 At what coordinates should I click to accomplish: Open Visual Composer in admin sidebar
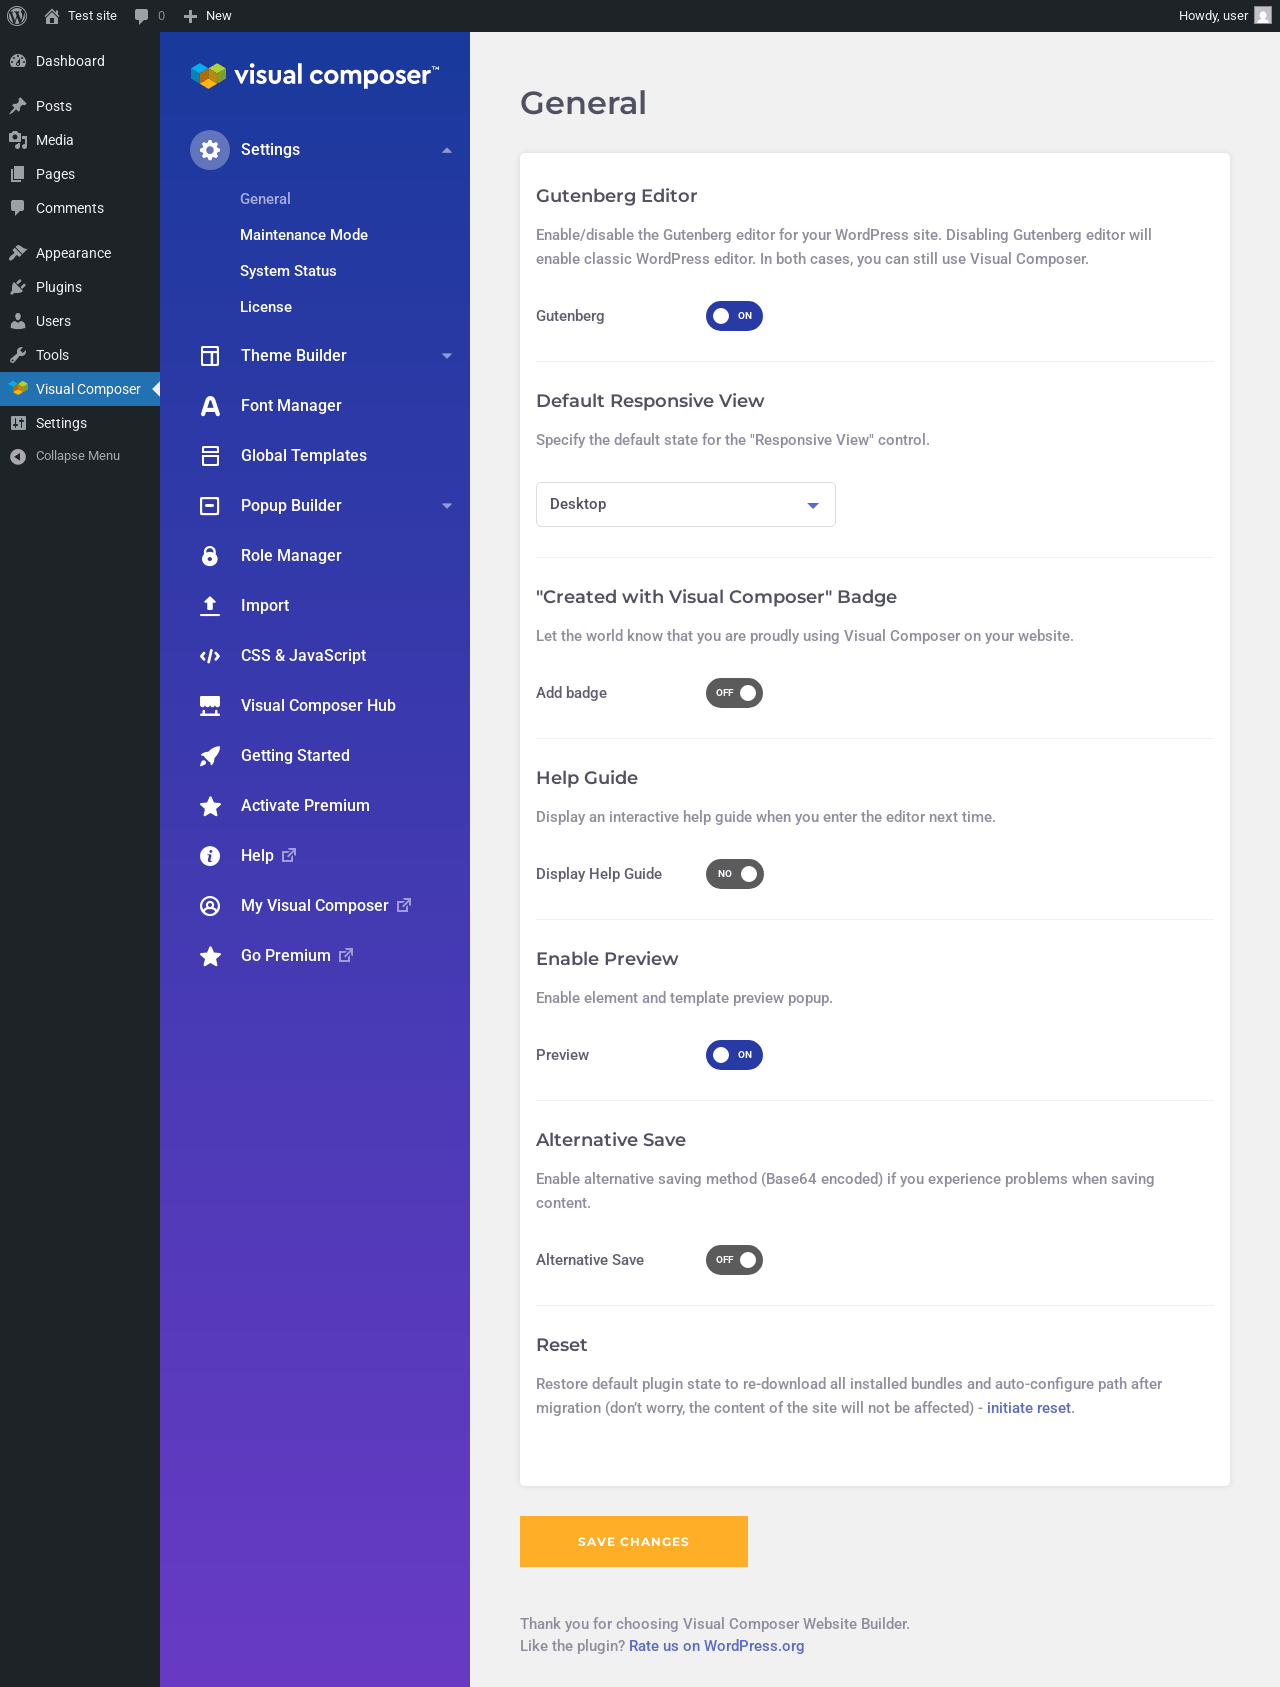coord(80,389)
